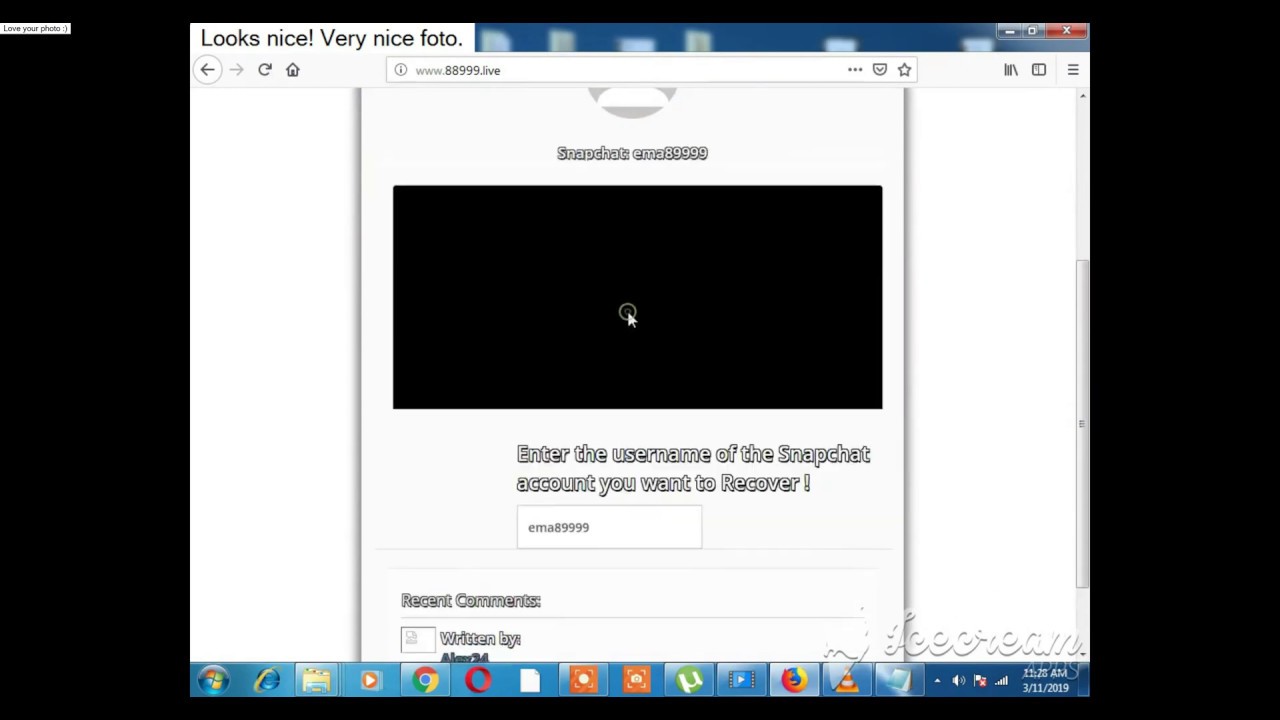Save page to Pocket
The height and width of the screenshot is (720, 1280).
(880, 70)
